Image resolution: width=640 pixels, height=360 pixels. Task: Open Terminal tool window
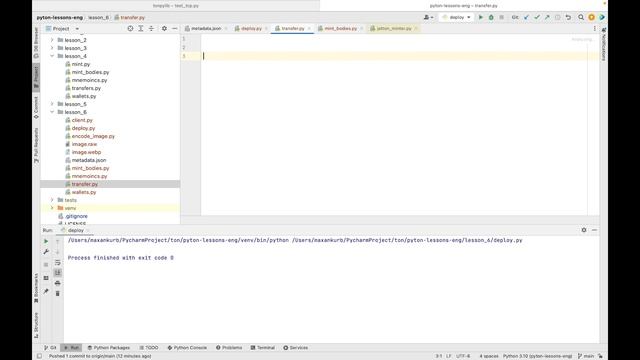click(262, 348)
